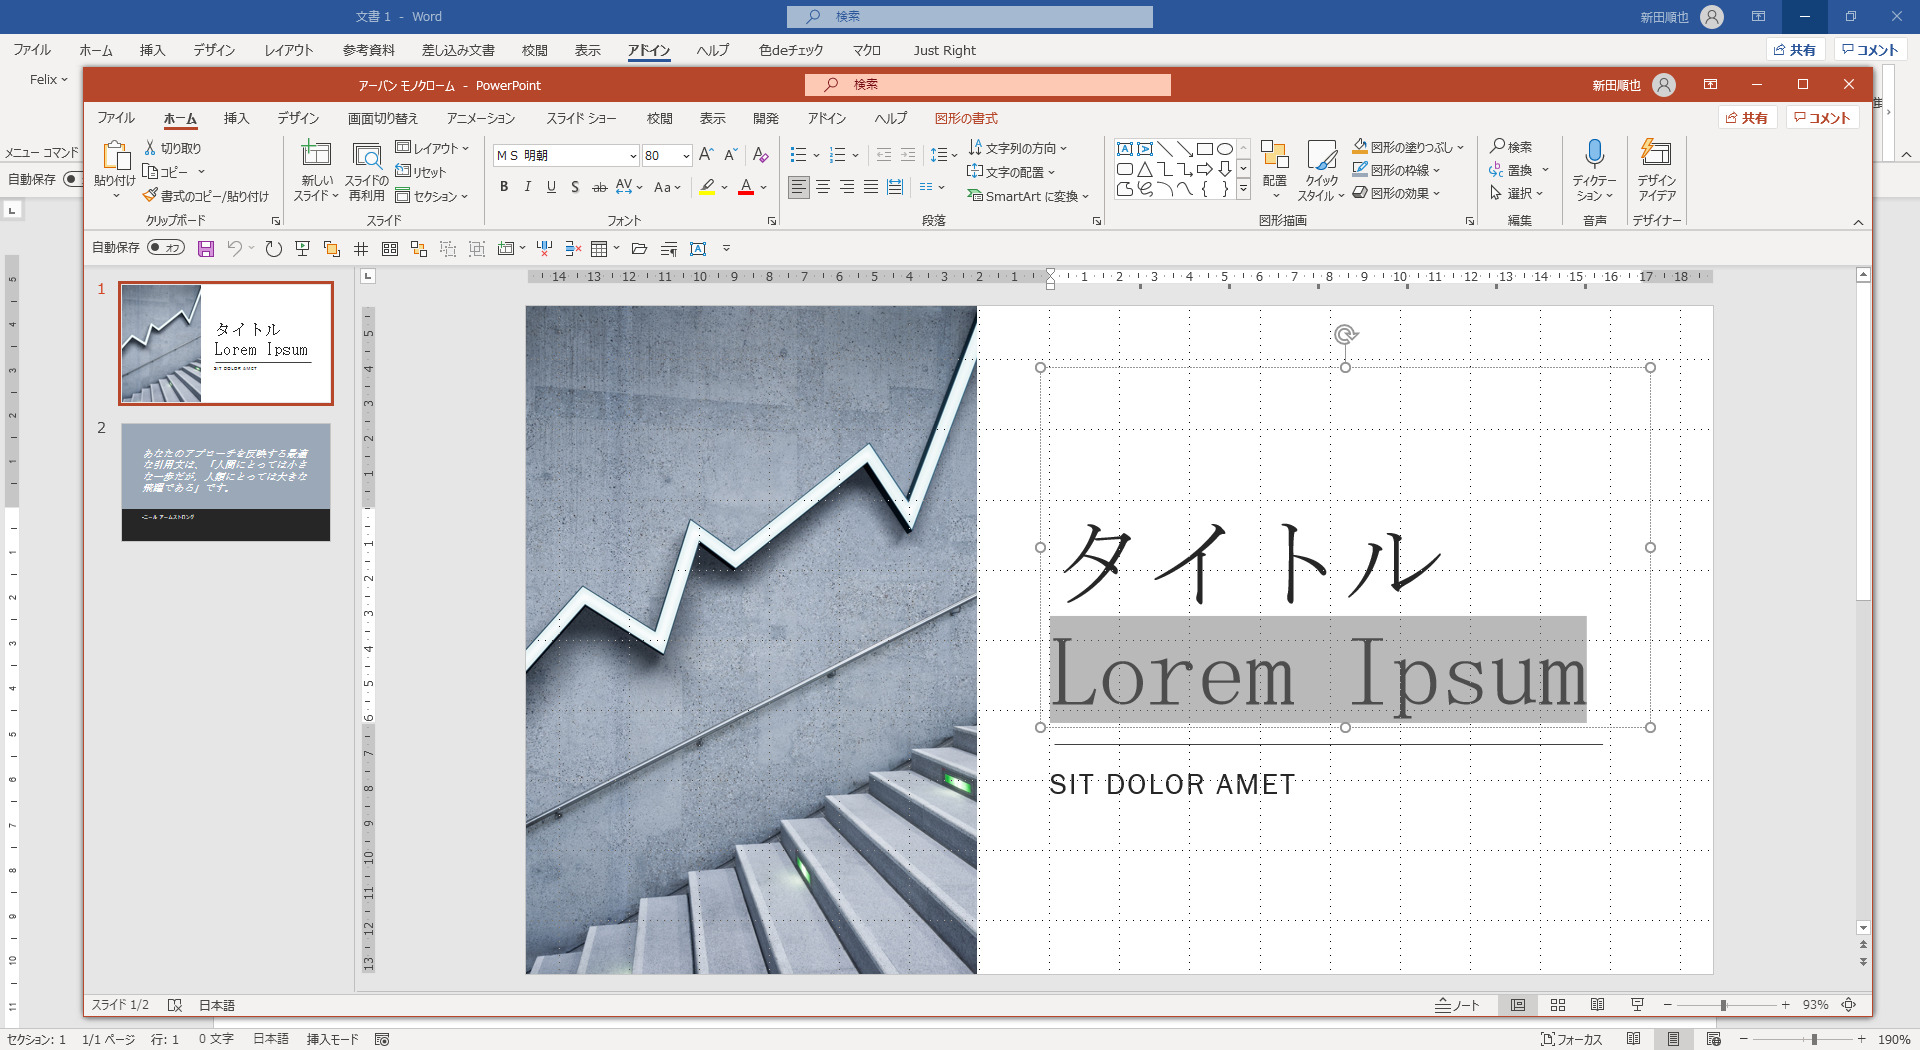Viewport: 1920px width, 1050px height.
Task: Click the Clear All Formatting icon
Action: click(760, 155)
